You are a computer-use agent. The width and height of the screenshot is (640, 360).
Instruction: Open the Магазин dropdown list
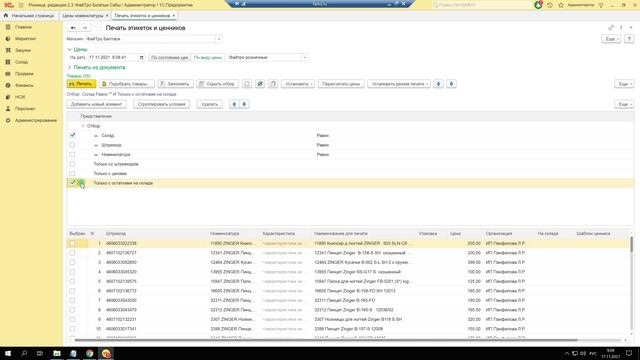[219, 39]
